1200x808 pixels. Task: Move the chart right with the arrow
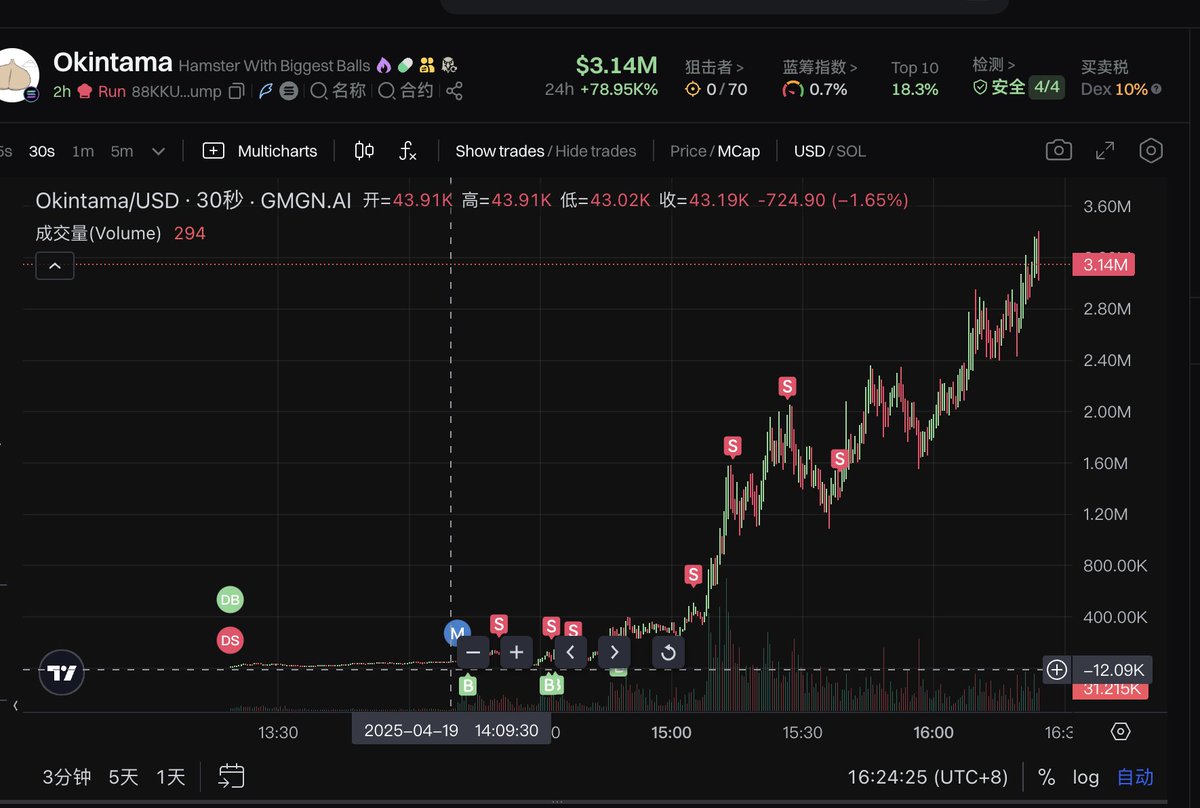tap(614, 652)
